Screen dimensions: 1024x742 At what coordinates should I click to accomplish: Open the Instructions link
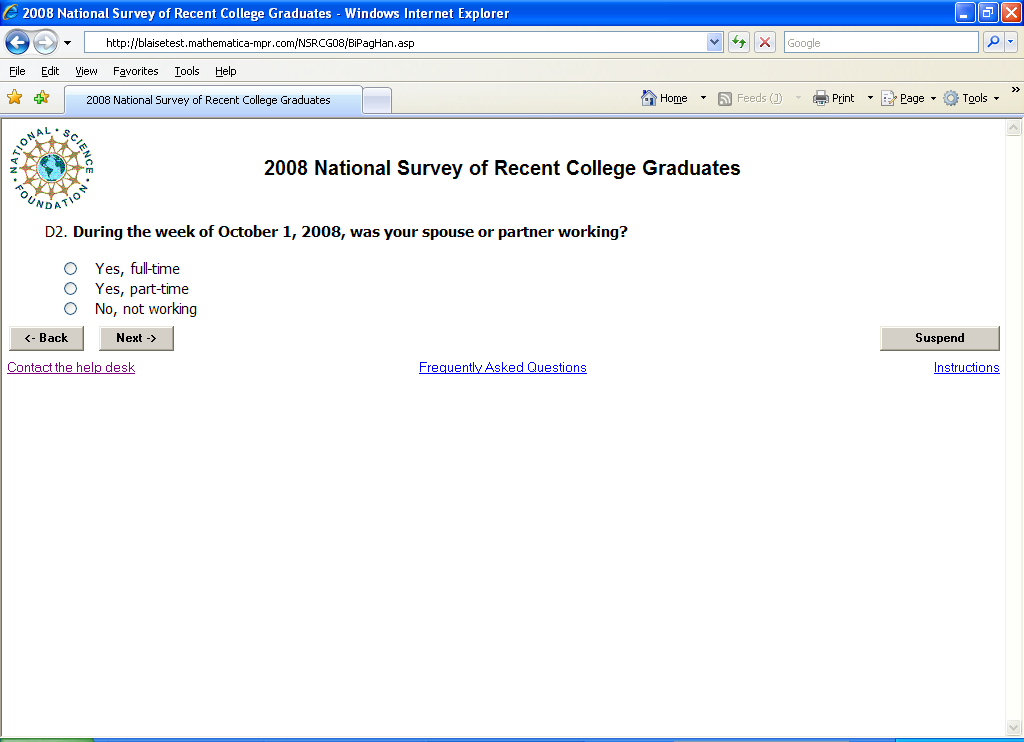click(967, 368)
